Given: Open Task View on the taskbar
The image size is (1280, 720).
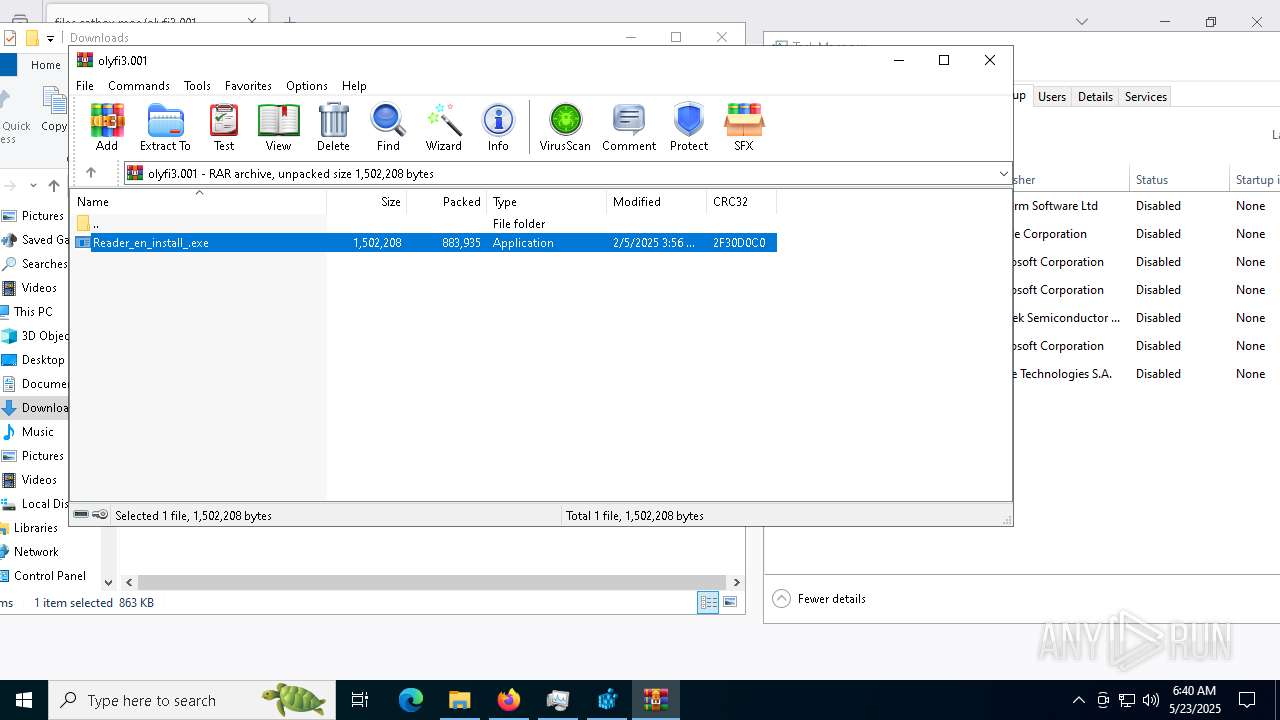Looking at the screenshot, I should pos(360,700).
